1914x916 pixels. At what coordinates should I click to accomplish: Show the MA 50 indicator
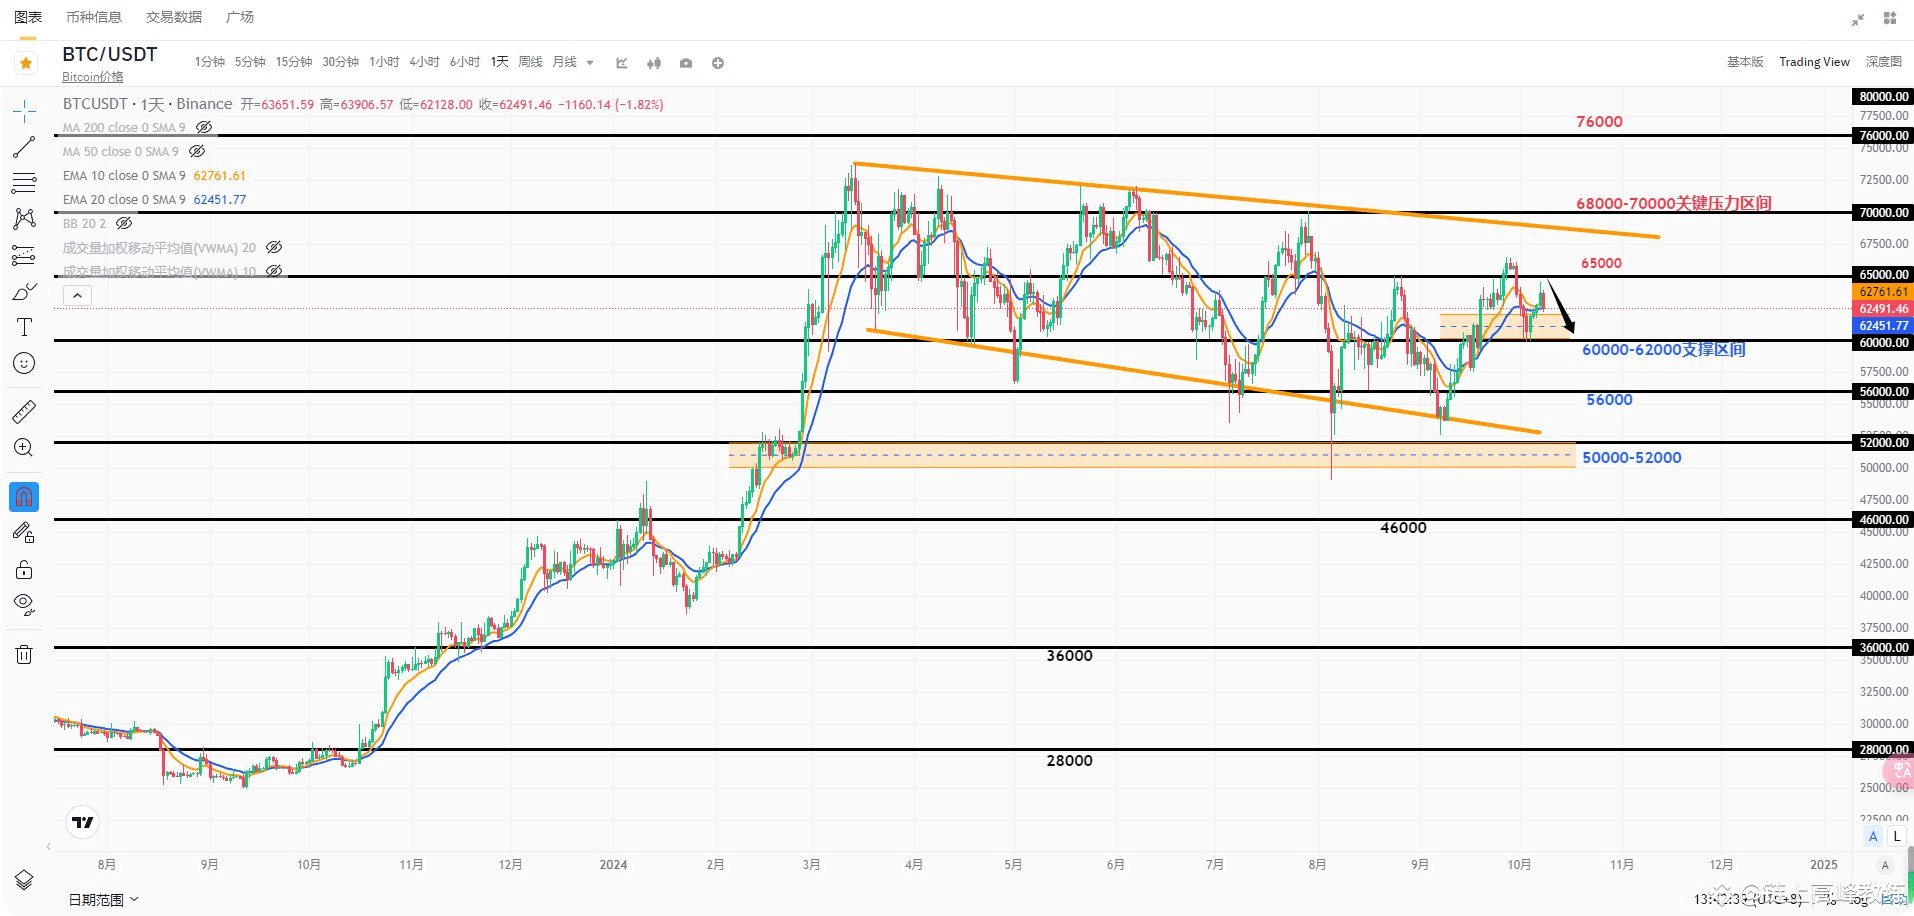coord(197,151)
